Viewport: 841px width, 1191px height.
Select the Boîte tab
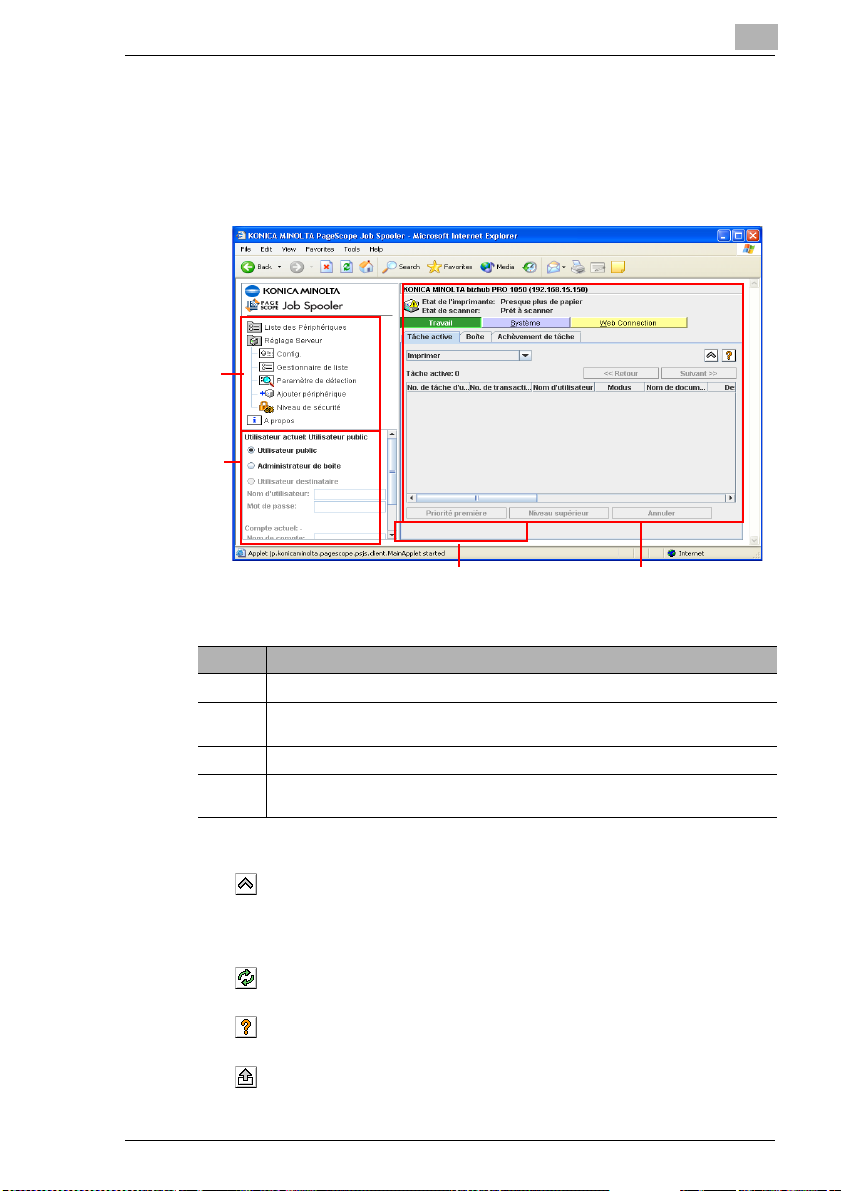pos(475,336)
